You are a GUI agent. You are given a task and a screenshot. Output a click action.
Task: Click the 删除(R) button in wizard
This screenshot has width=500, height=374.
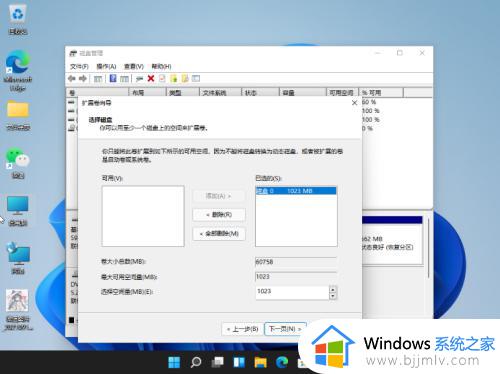pyautogui.click(x=219, y=215)
